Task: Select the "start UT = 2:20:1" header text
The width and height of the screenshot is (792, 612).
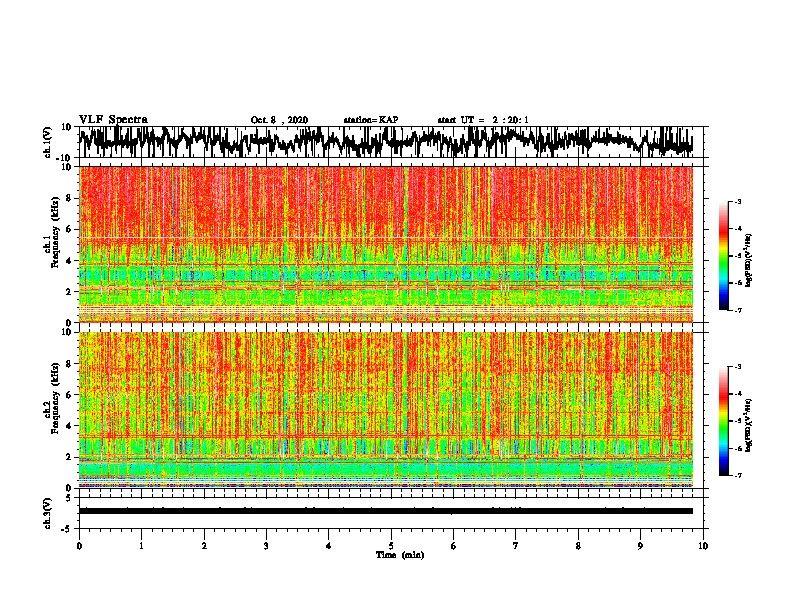Action: tap(483, 120)
